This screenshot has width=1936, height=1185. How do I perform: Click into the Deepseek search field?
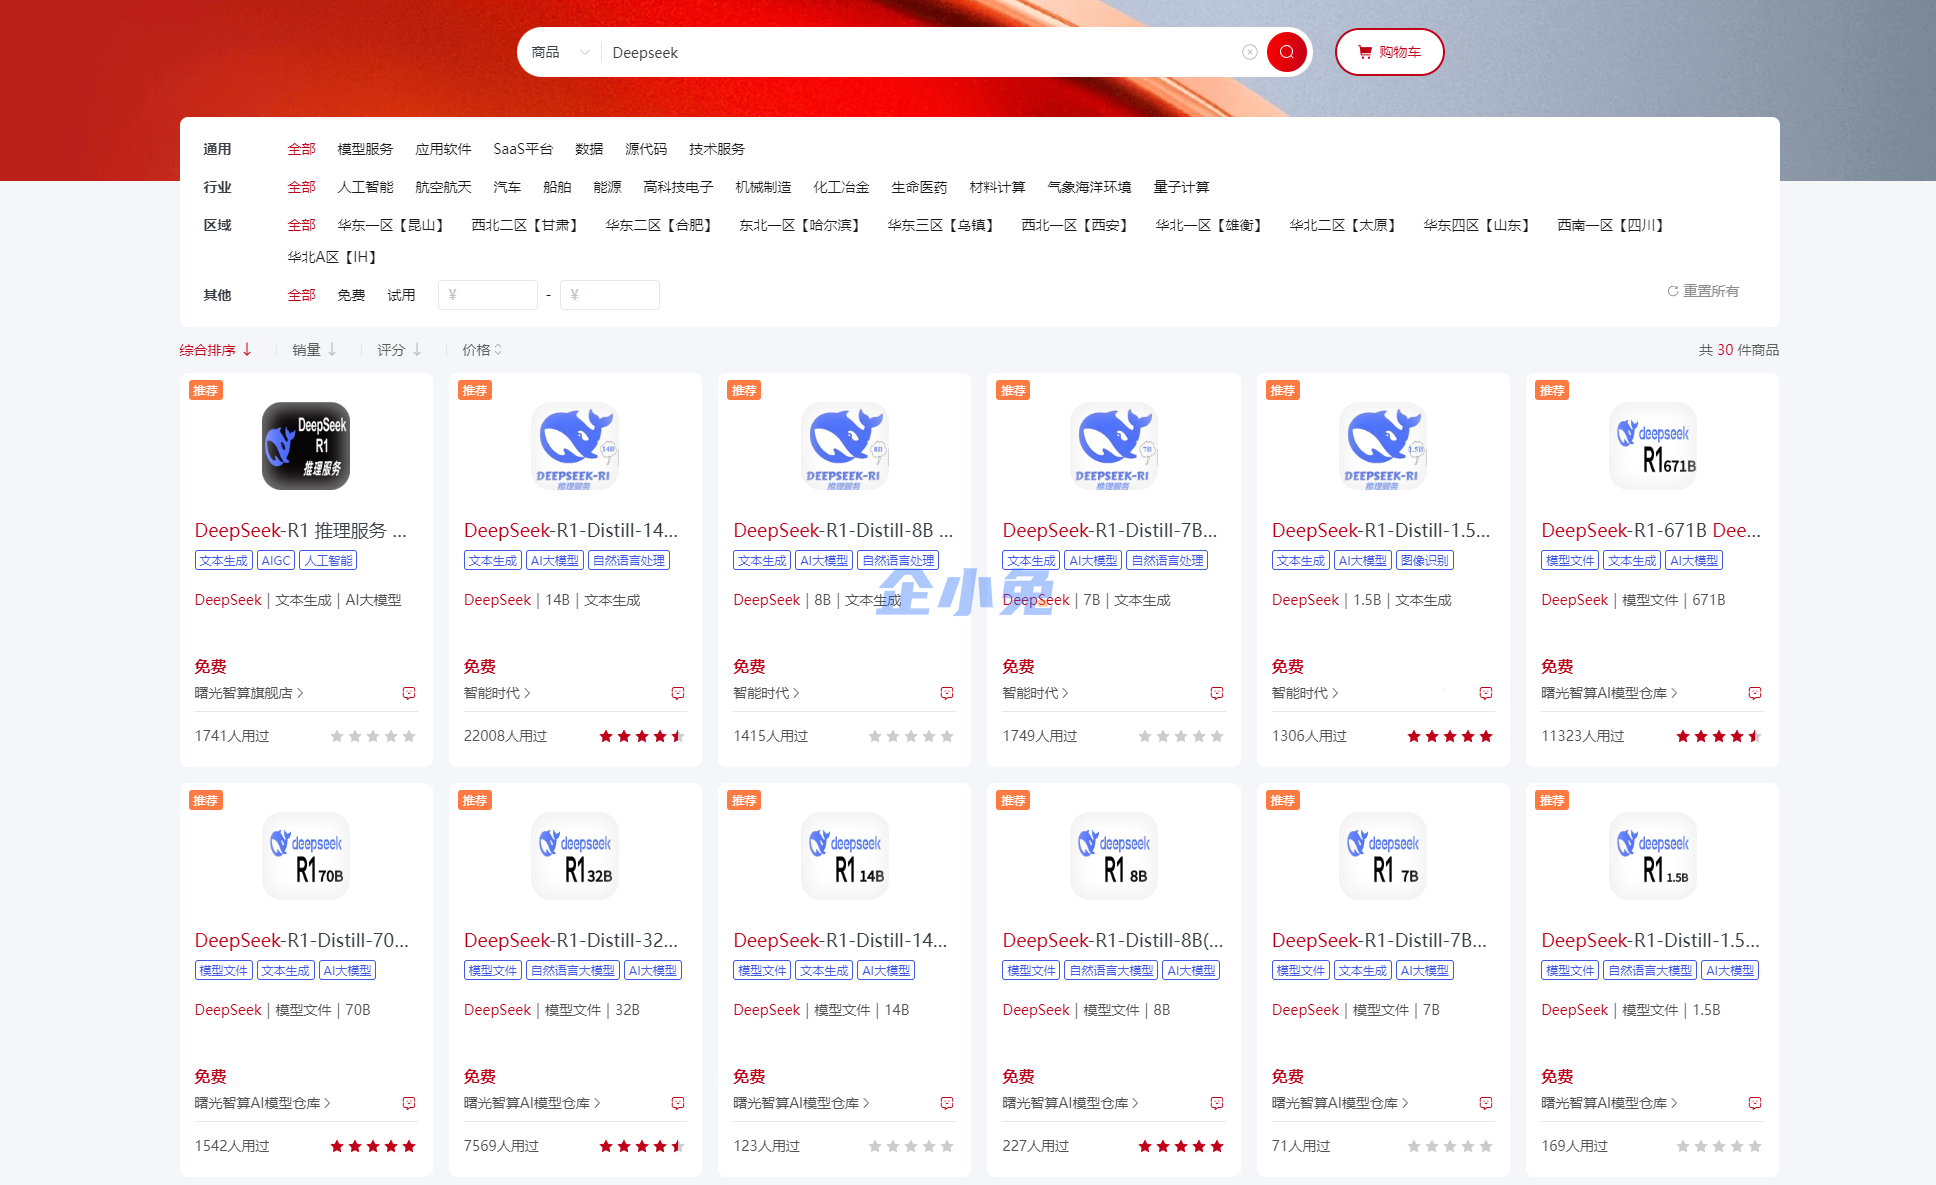[x=920, y=52]
